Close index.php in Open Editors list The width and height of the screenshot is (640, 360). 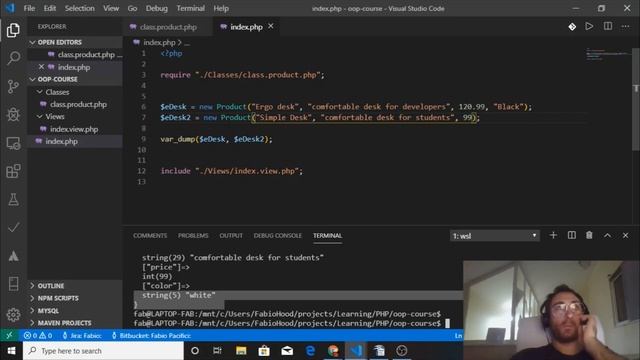click(x=41, y=67)
